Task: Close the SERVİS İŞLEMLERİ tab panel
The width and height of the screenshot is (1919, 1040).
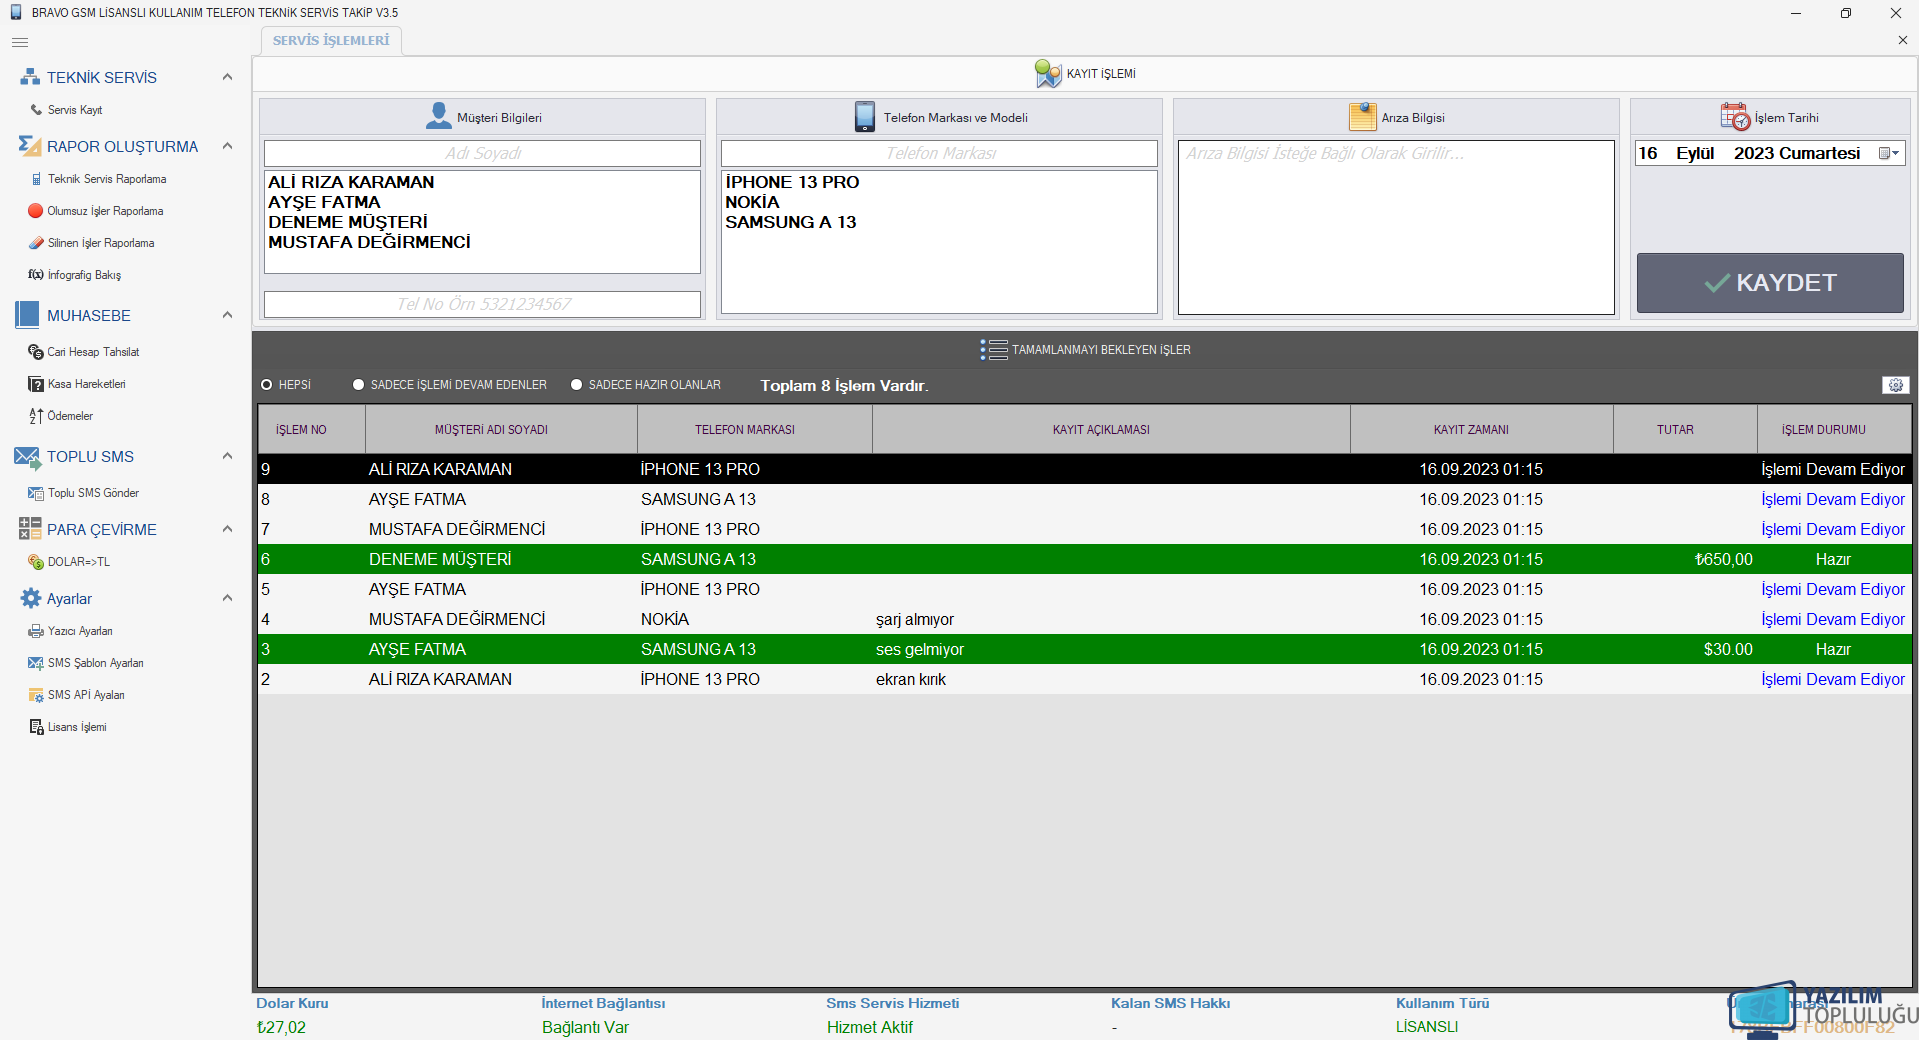Action: (1902, 41)
